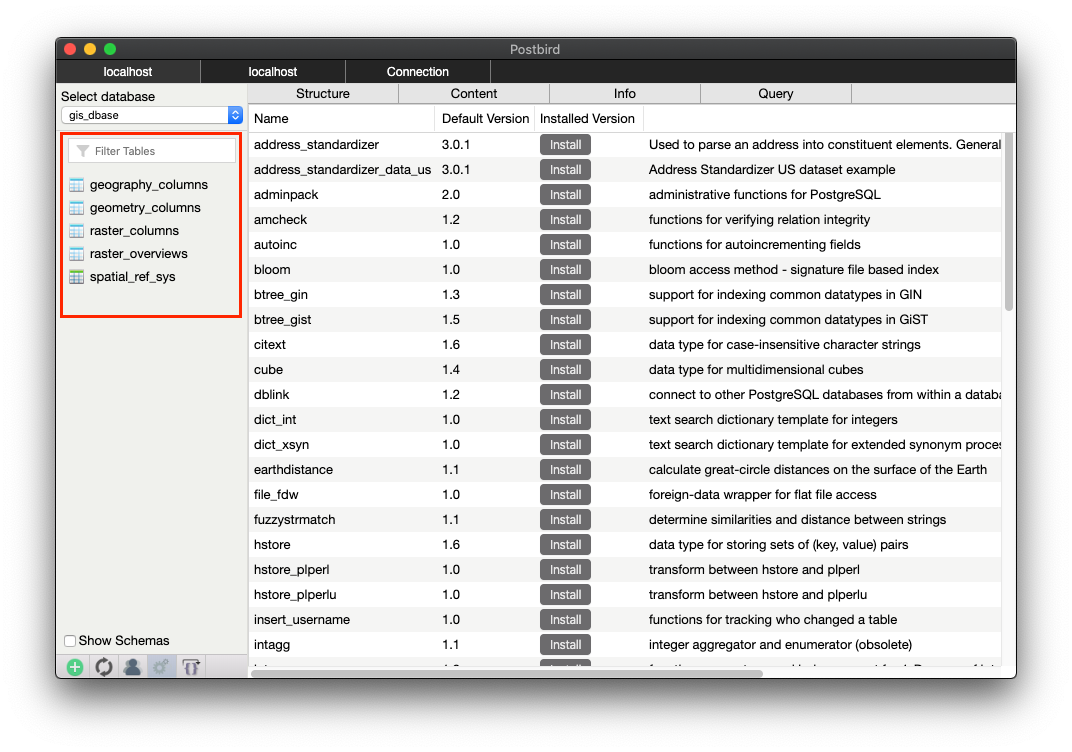
Task: Open the procedures curly braces icon
Action: pyautogui.click(x=190, y=667)
